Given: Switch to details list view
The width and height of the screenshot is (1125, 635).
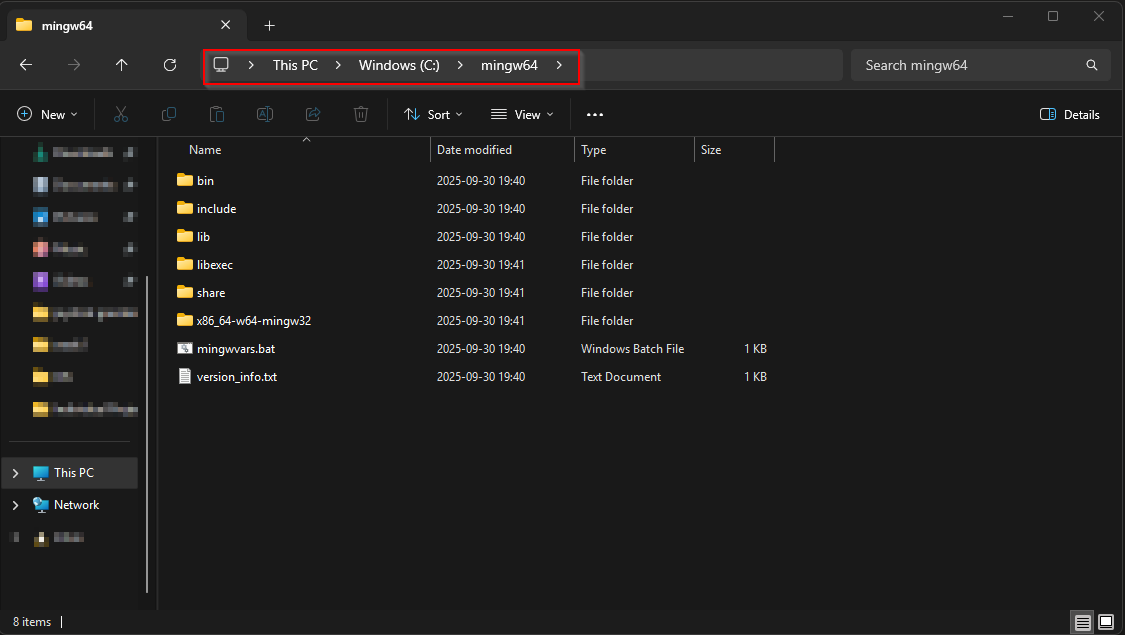Looking at the screenshot, I should click(x=1083, y=622).
